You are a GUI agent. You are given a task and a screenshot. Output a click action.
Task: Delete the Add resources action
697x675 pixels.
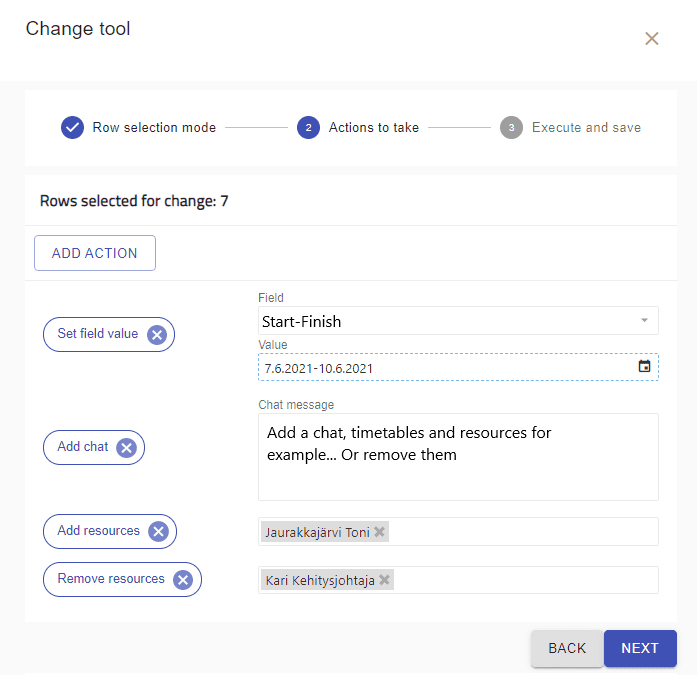coord(158,531)
